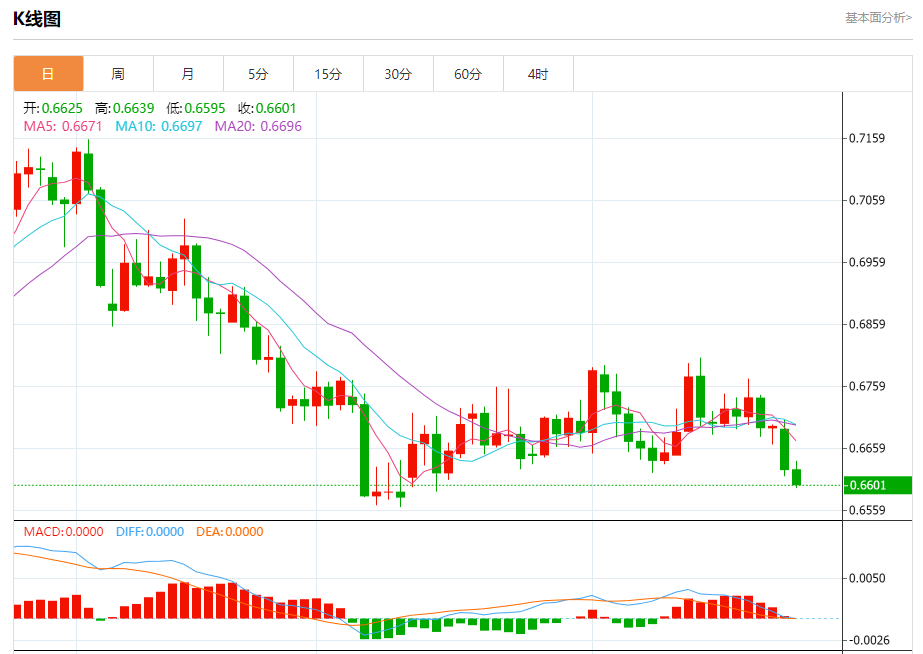This screenshot has height=654, width=923.
Task: Click the 0.7059 price axis label
Action: tap(866, 200)
